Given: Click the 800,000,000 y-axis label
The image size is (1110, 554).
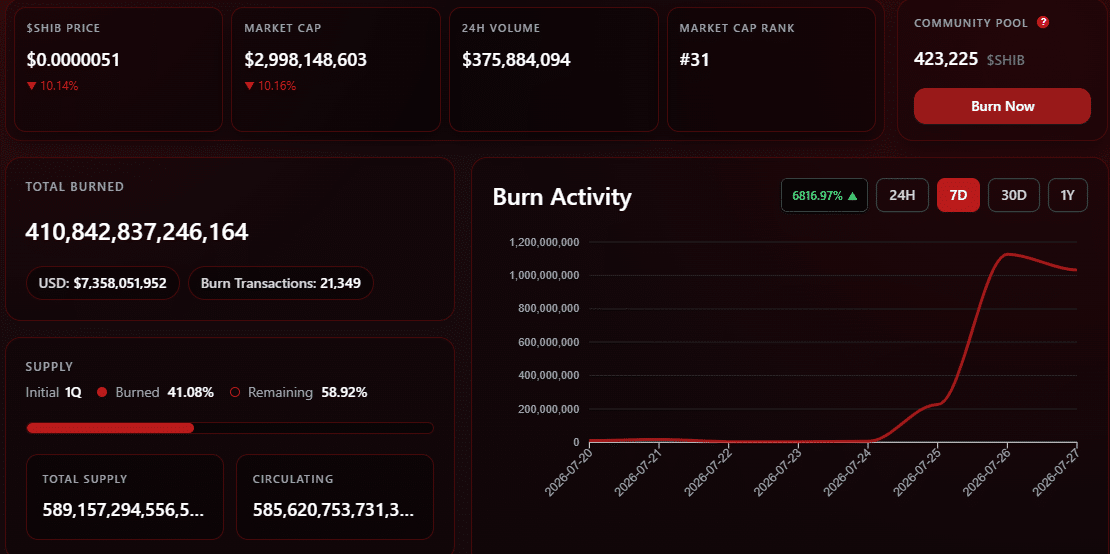Looking at the screenshot, I should (x=551, y=308).
